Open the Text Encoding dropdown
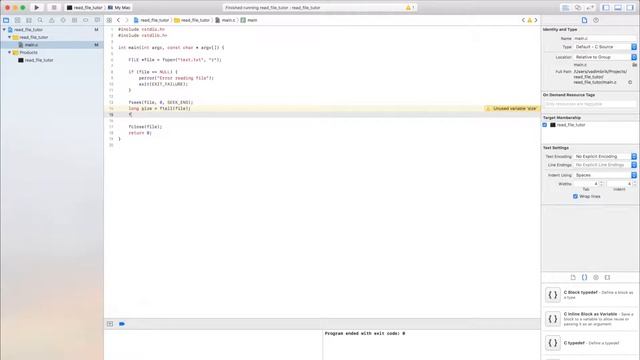 click(x=605, y=156)
